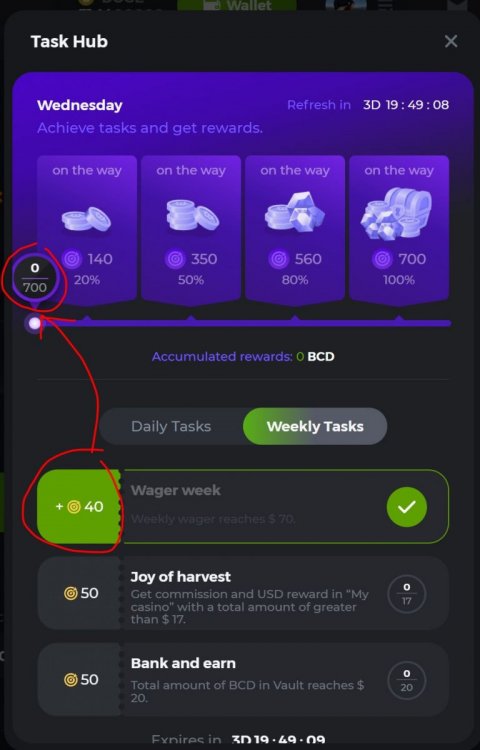Click the Joy of harvest 50 reward ticket

click(x=79, y=593)
